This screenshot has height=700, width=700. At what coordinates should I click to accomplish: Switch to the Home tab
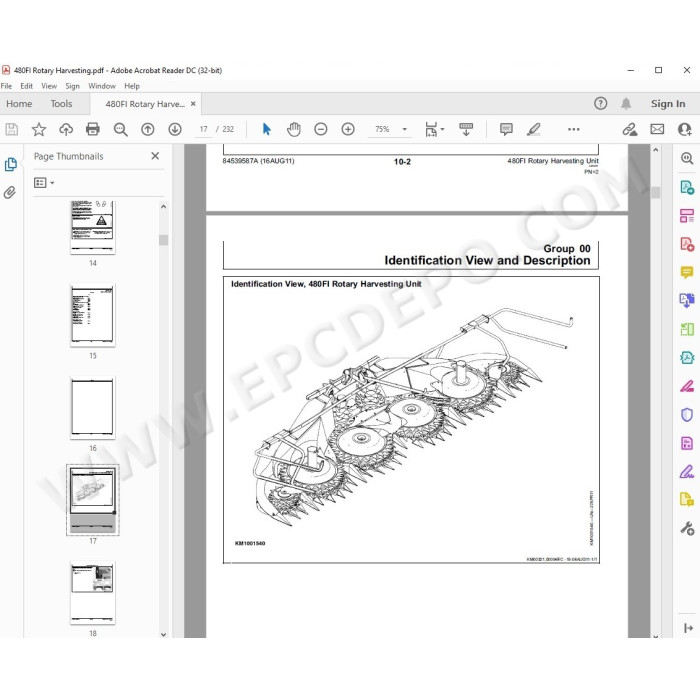tap(19, 104)
